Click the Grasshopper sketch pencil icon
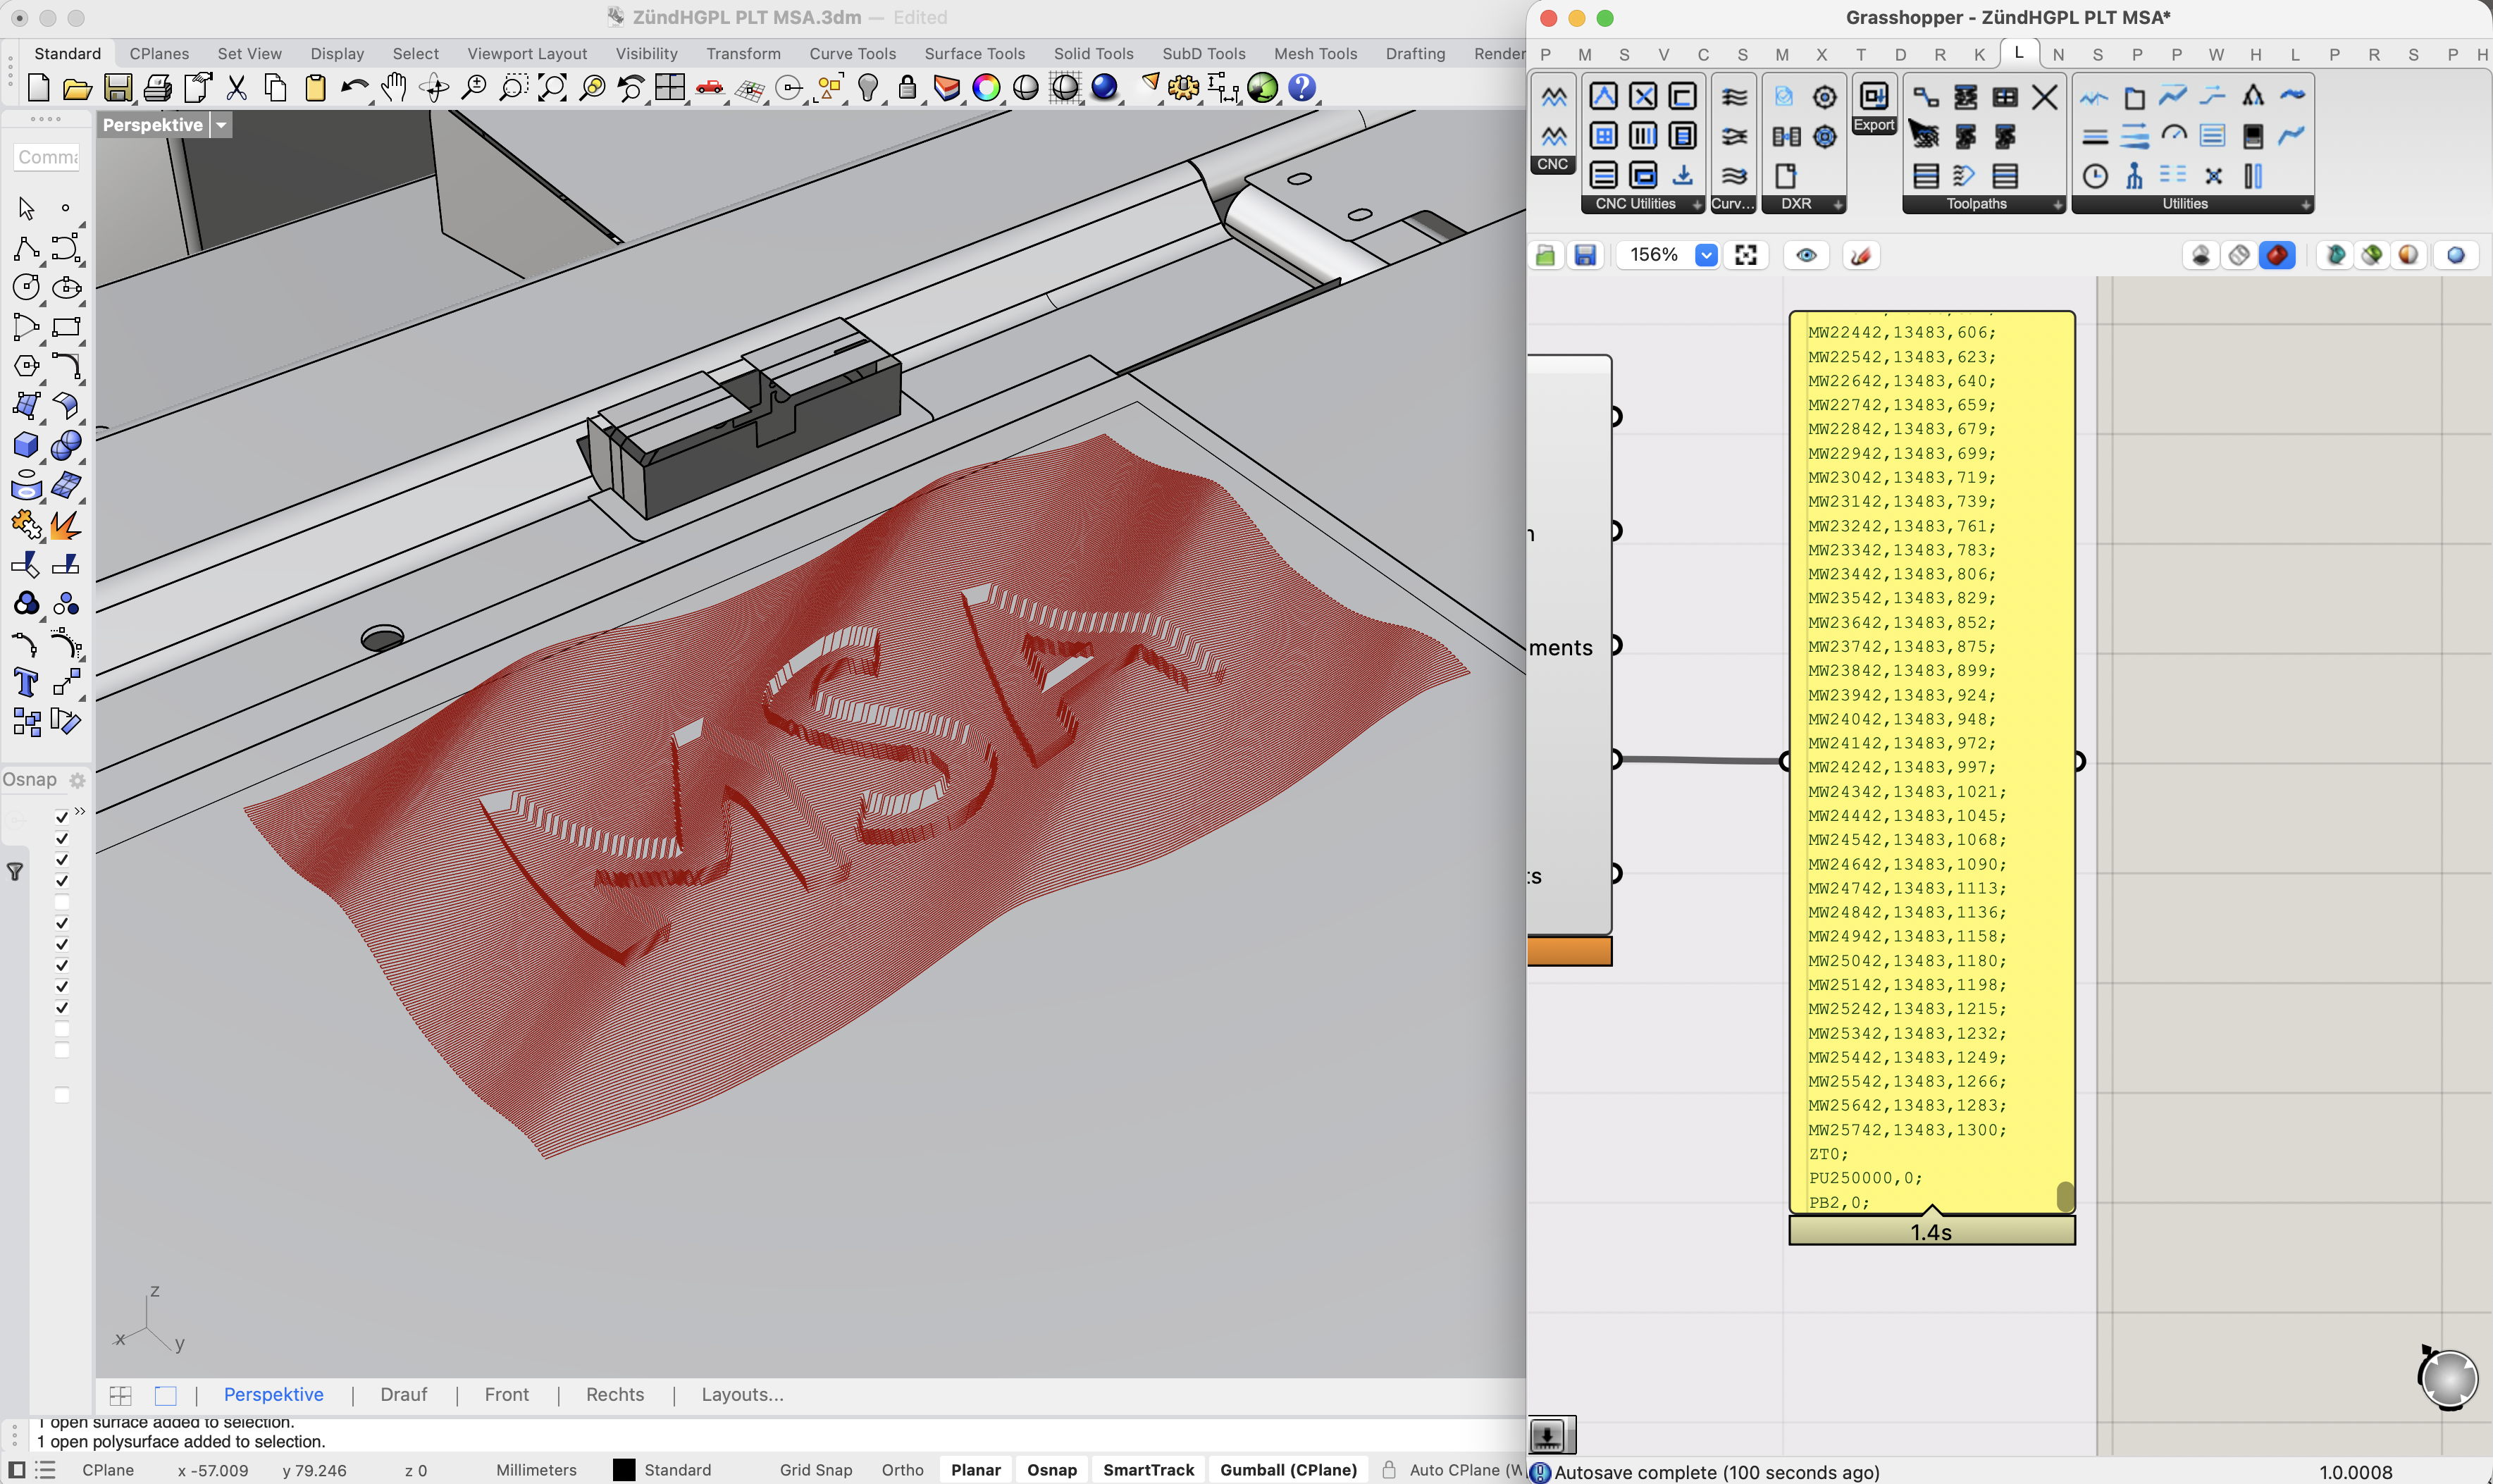 click(1860, 256)
